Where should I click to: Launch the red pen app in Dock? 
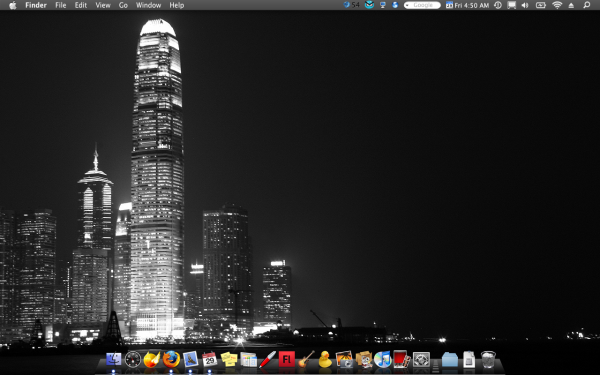[x=267, y=359]
